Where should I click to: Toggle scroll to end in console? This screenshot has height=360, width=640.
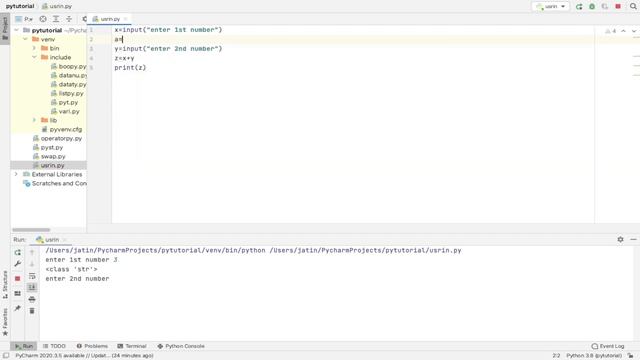pyautogui.click(x=32, y=288)
